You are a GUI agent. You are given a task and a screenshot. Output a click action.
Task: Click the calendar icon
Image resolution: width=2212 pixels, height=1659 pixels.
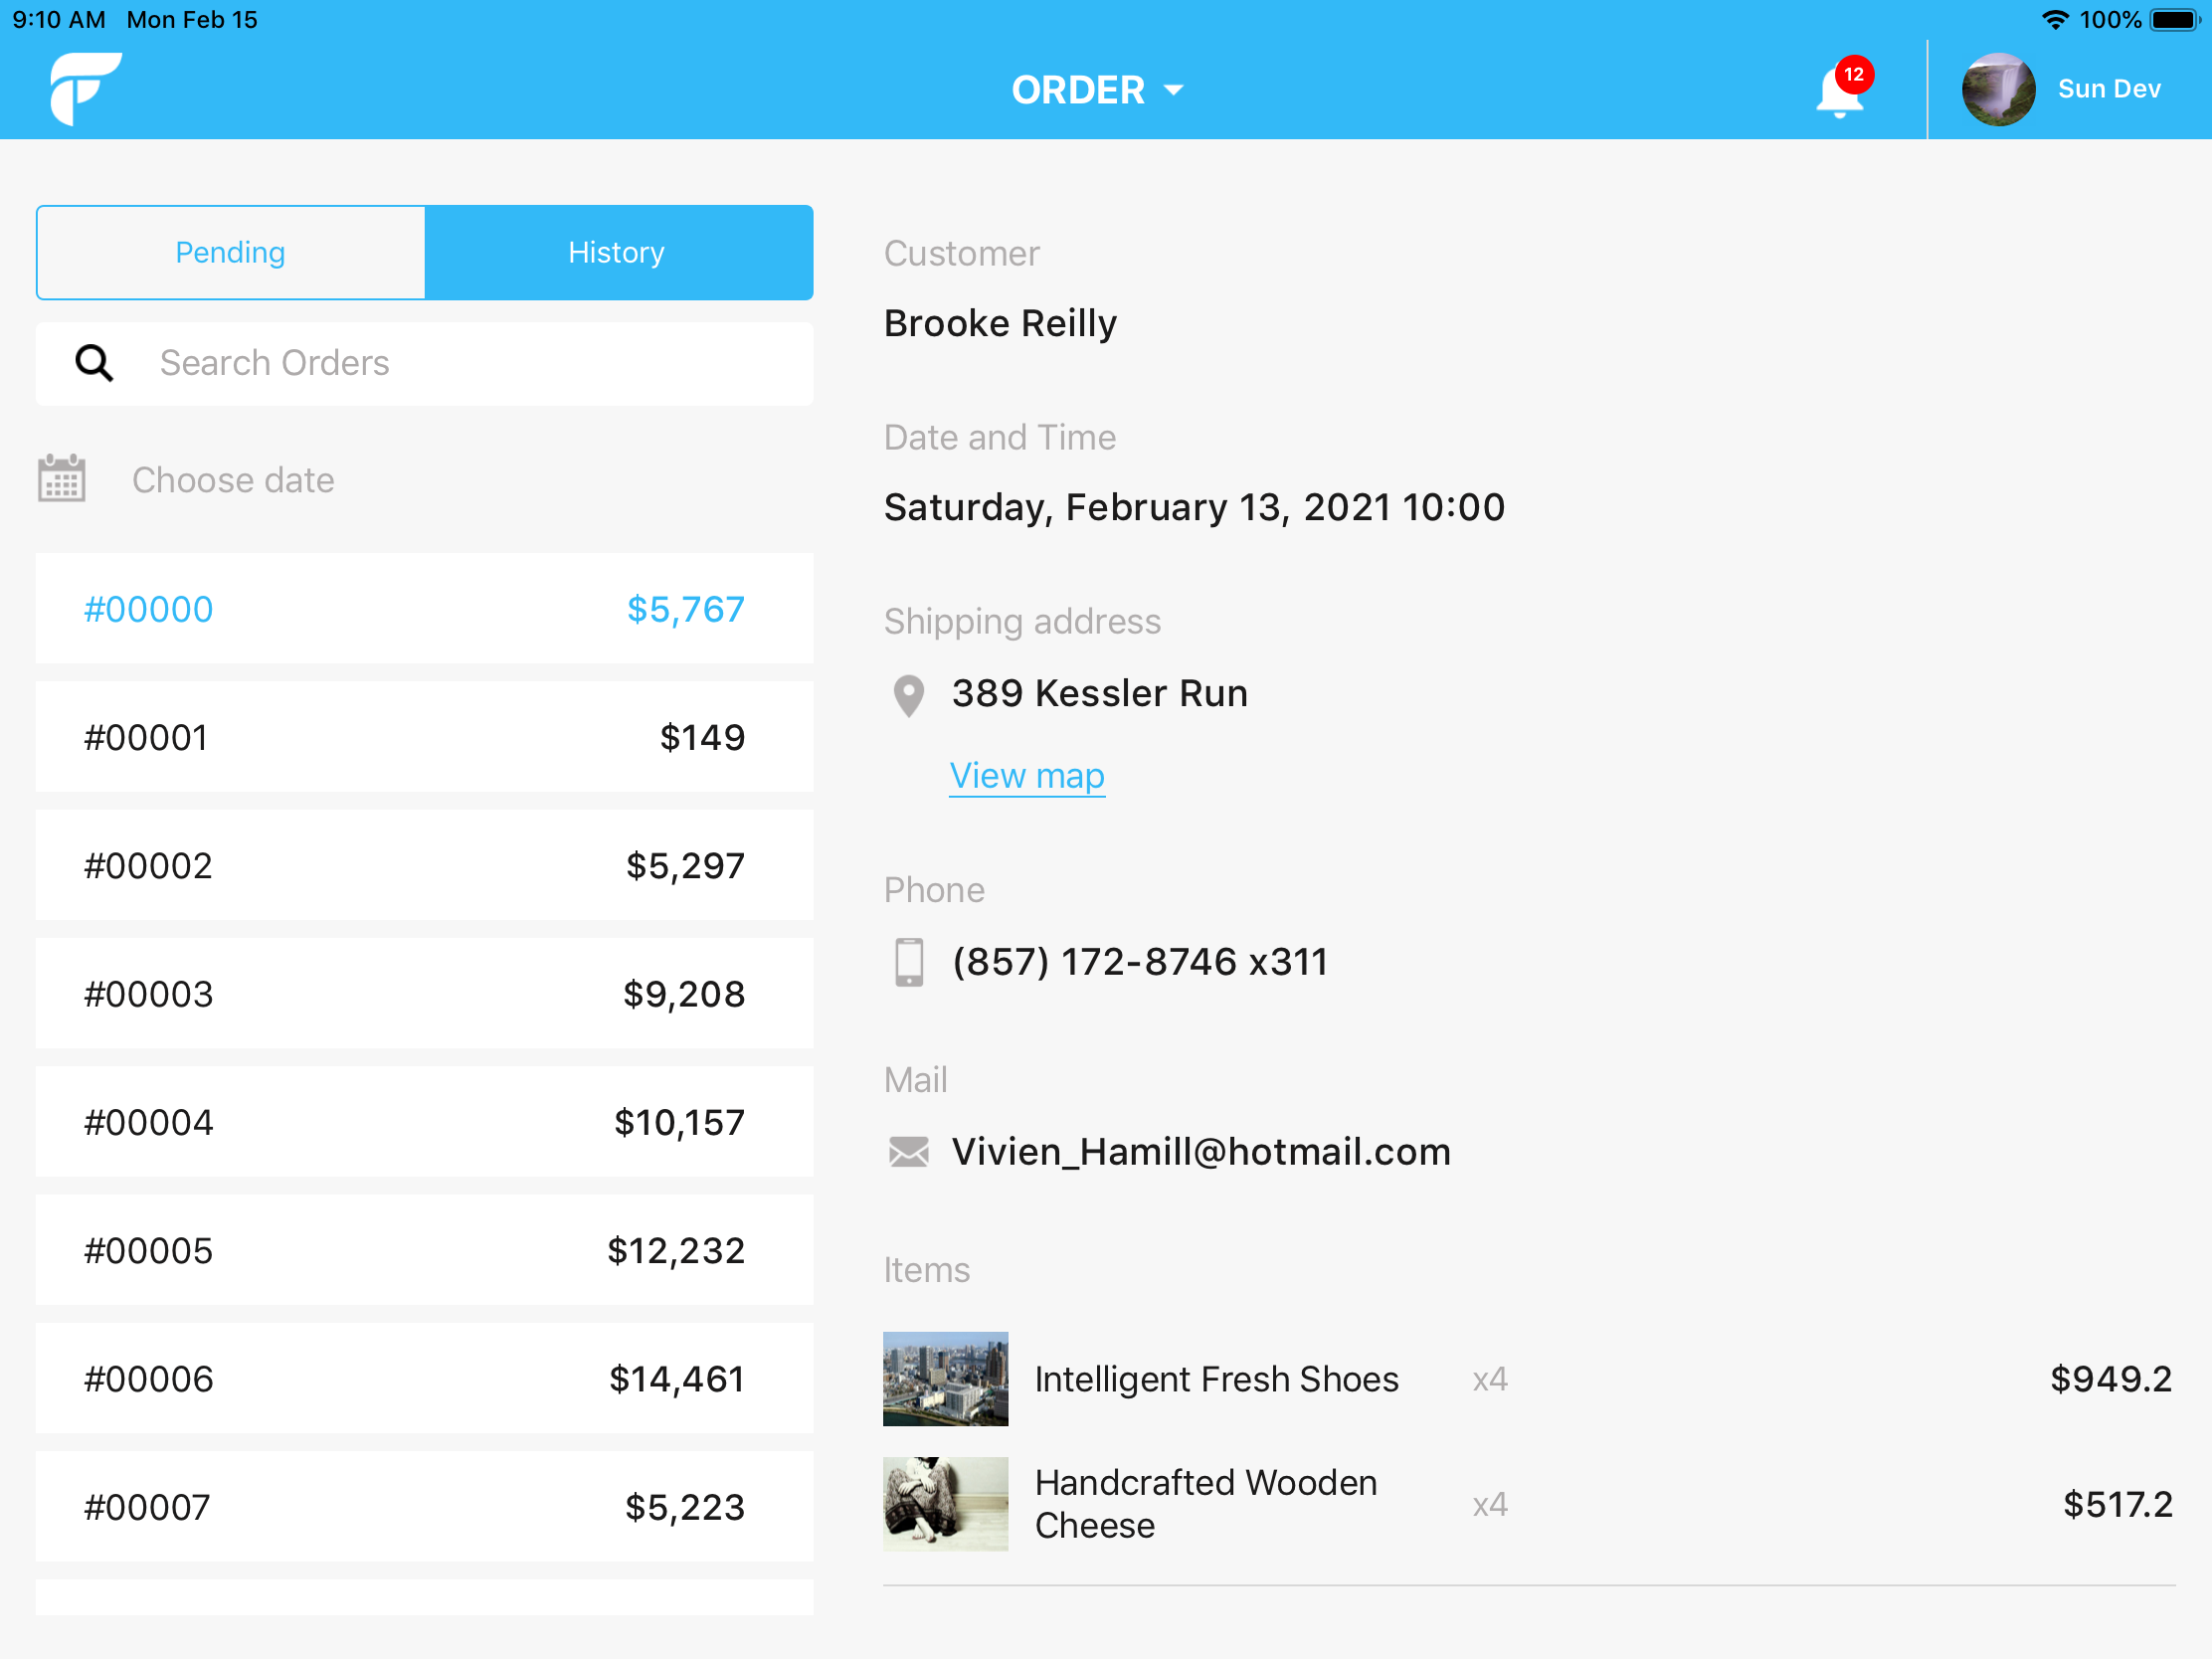tap(62, 479)
